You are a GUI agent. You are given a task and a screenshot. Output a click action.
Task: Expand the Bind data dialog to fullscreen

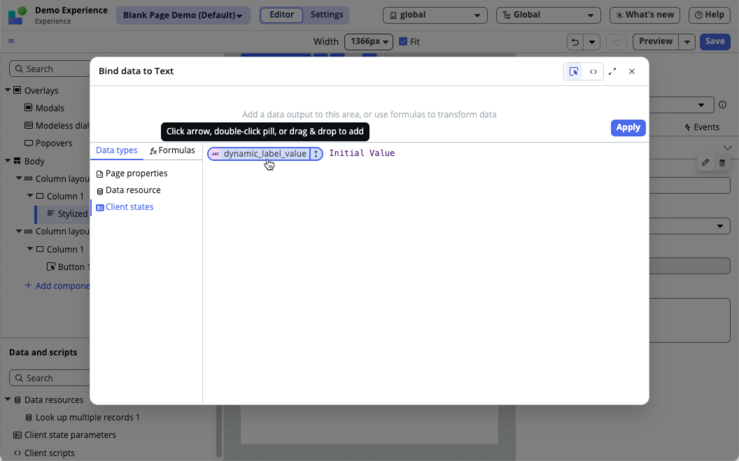(x=612, y=72)
